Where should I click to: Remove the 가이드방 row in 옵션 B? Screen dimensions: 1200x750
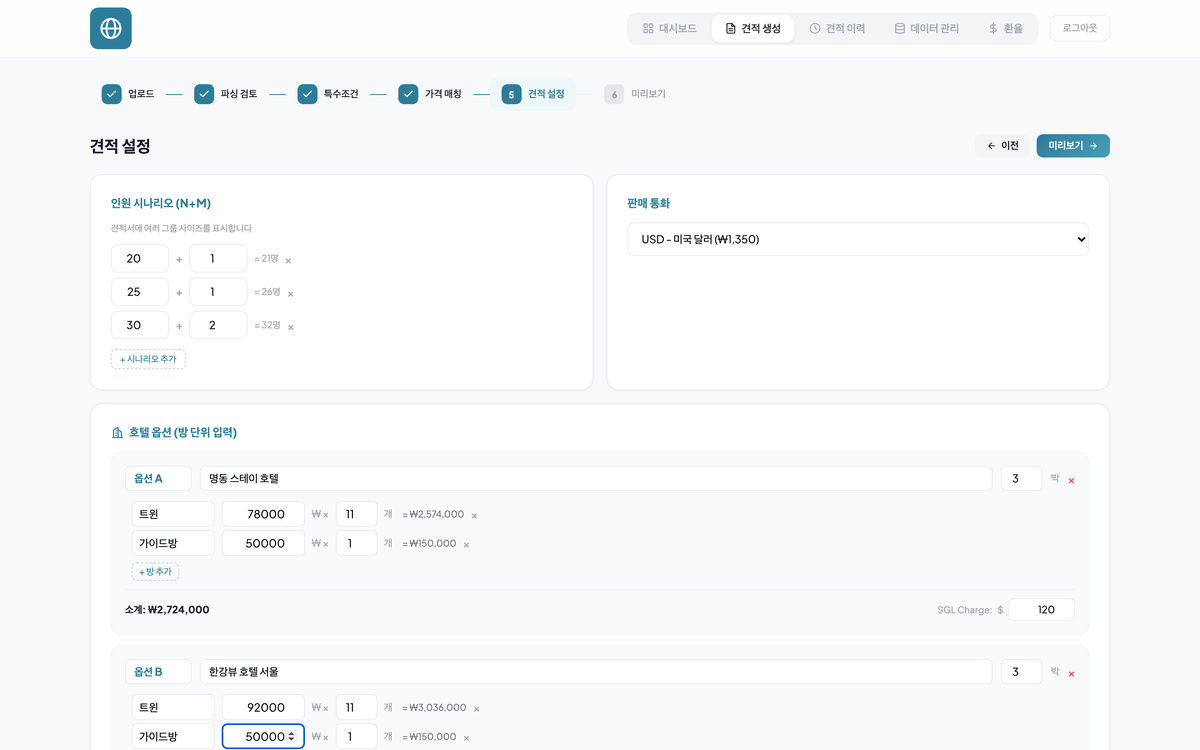click(x=466, y=738)
